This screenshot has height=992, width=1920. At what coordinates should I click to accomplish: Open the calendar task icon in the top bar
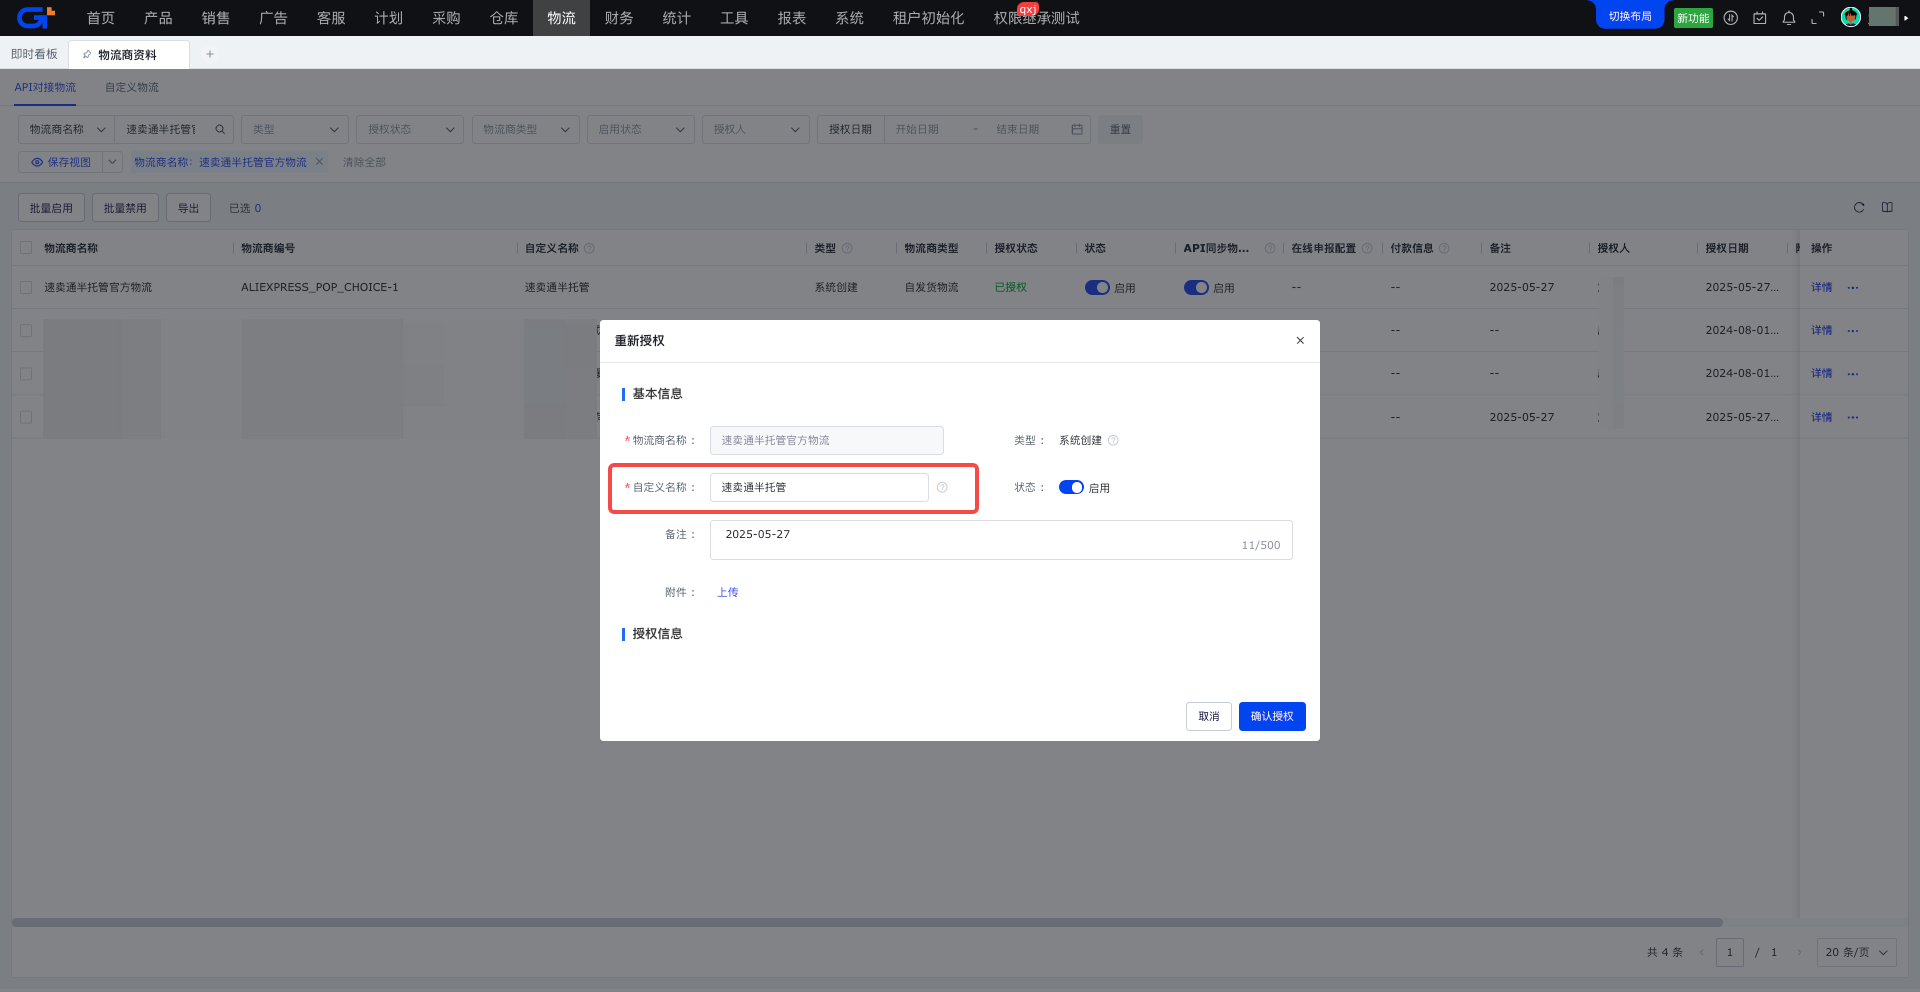(1760, 18)
